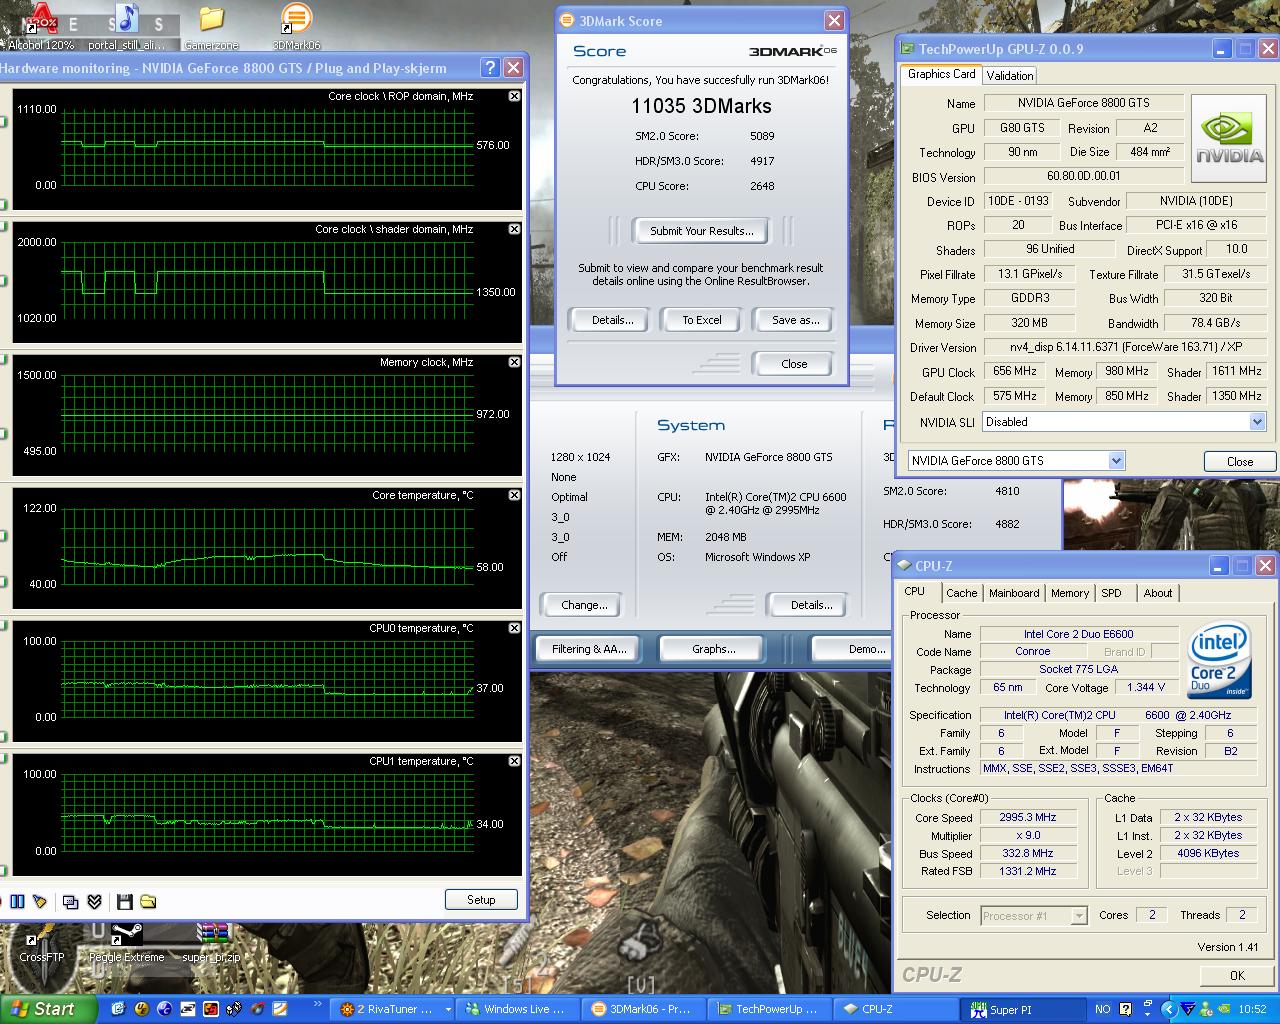Click Submit Your Results in 3DMark Score
This screenshot has width=1280, height=1024.
click(x=701, y=231)
